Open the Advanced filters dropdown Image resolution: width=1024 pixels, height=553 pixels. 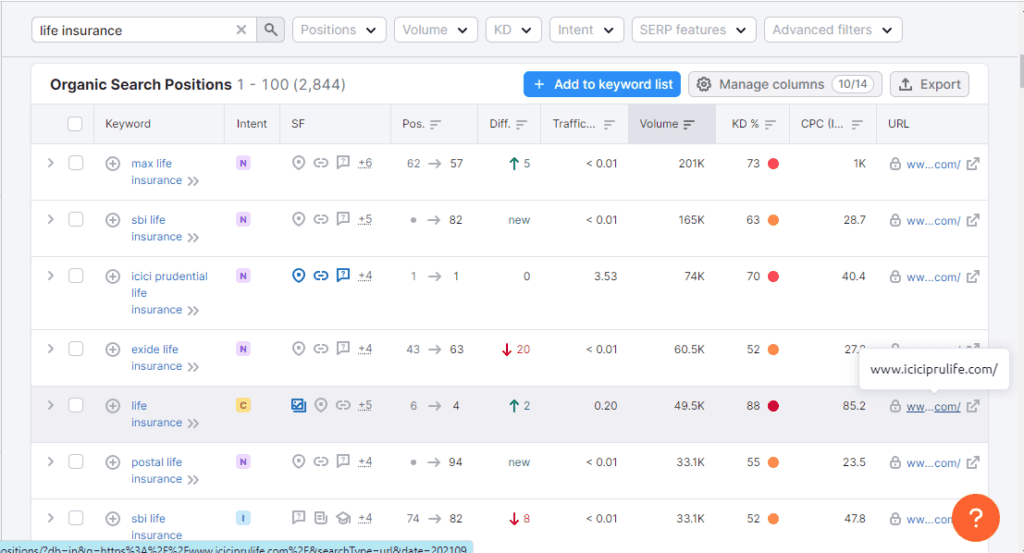(x=833, y=30)
